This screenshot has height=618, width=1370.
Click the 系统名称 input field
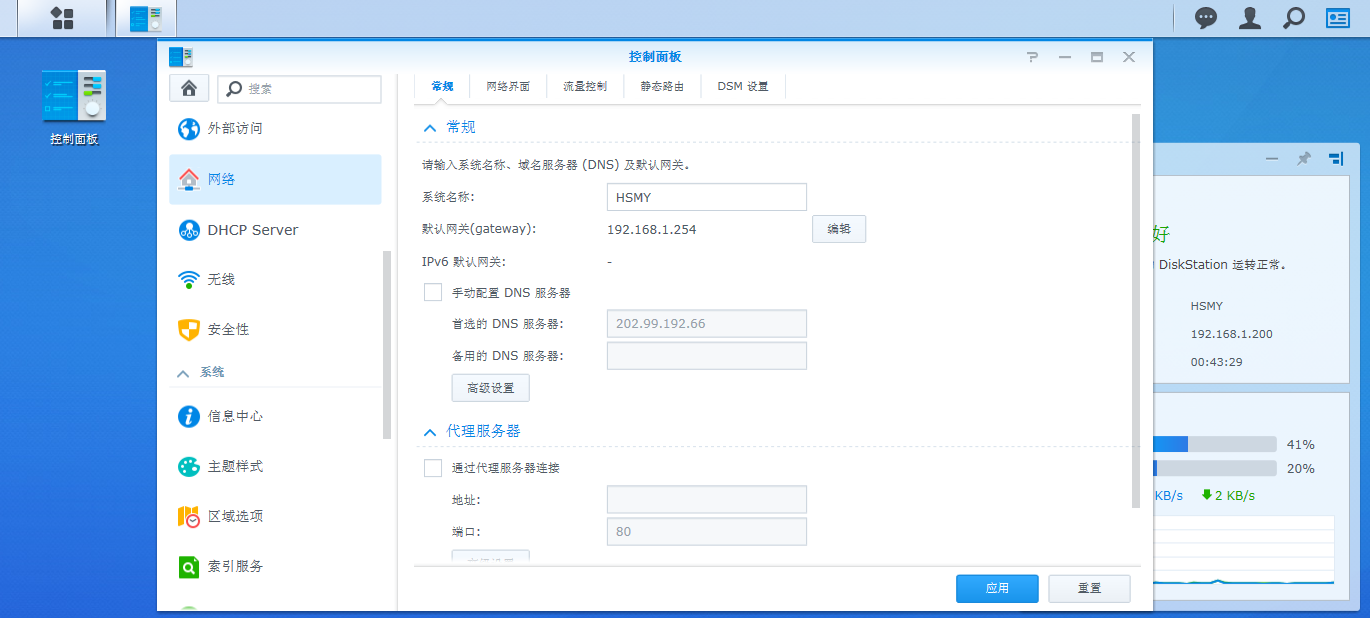(x=706, y=197)
